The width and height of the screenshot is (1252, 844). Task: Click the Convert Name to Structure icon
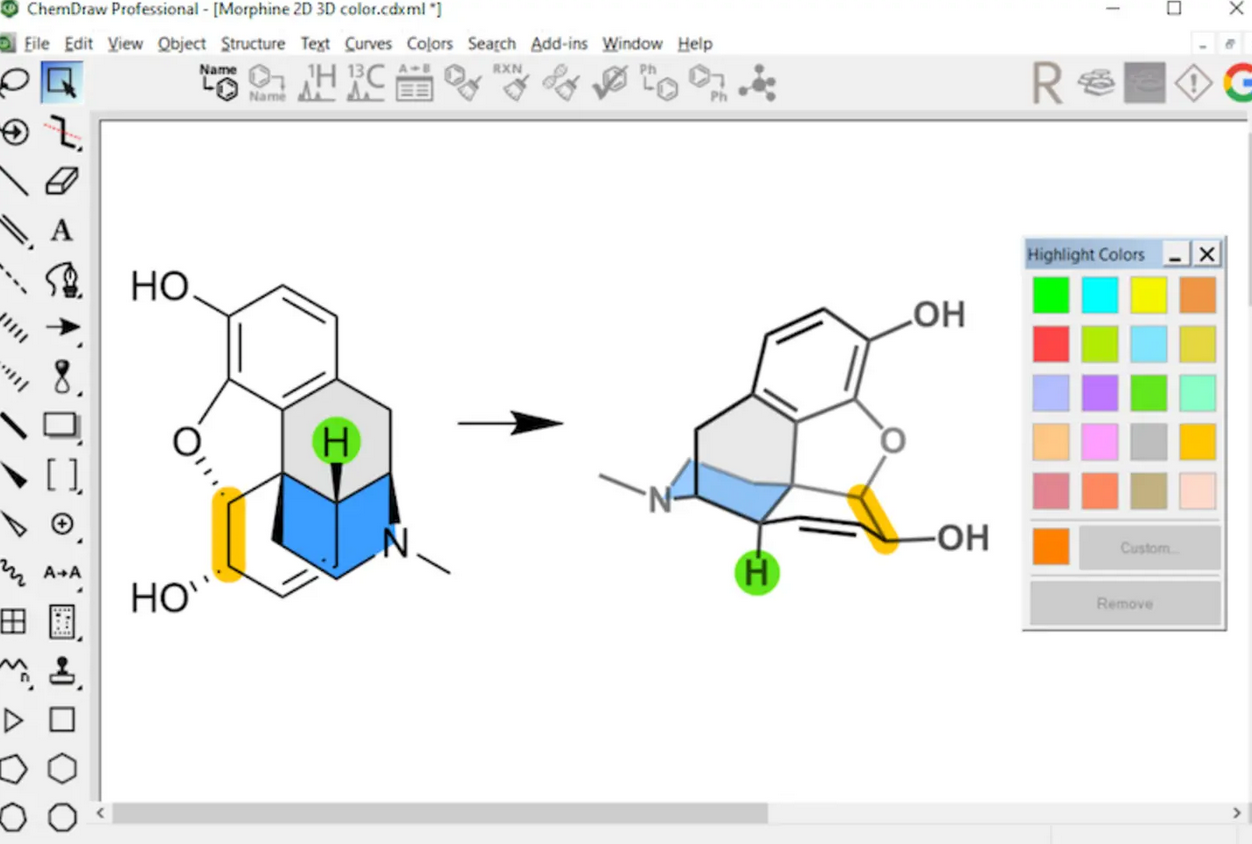click(219, 83)
